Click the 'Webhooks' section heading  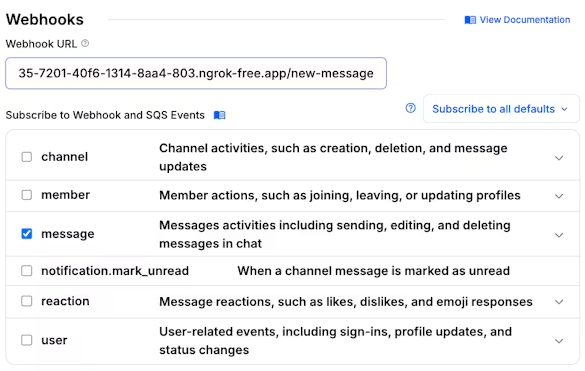(45, 19)
